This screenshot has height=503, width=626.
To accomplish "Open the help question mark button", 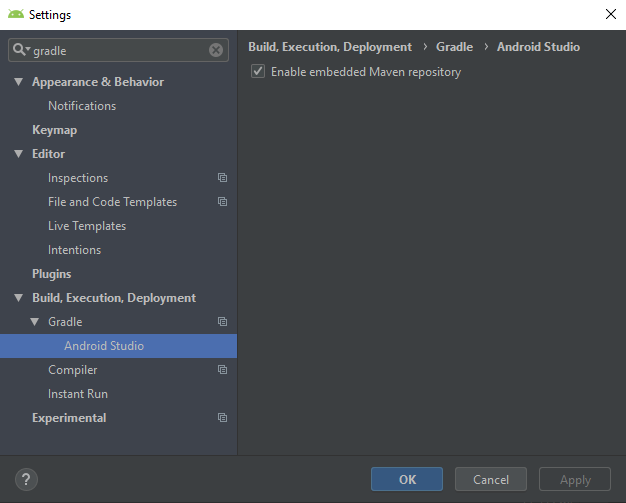I will (x=26, y=479).
